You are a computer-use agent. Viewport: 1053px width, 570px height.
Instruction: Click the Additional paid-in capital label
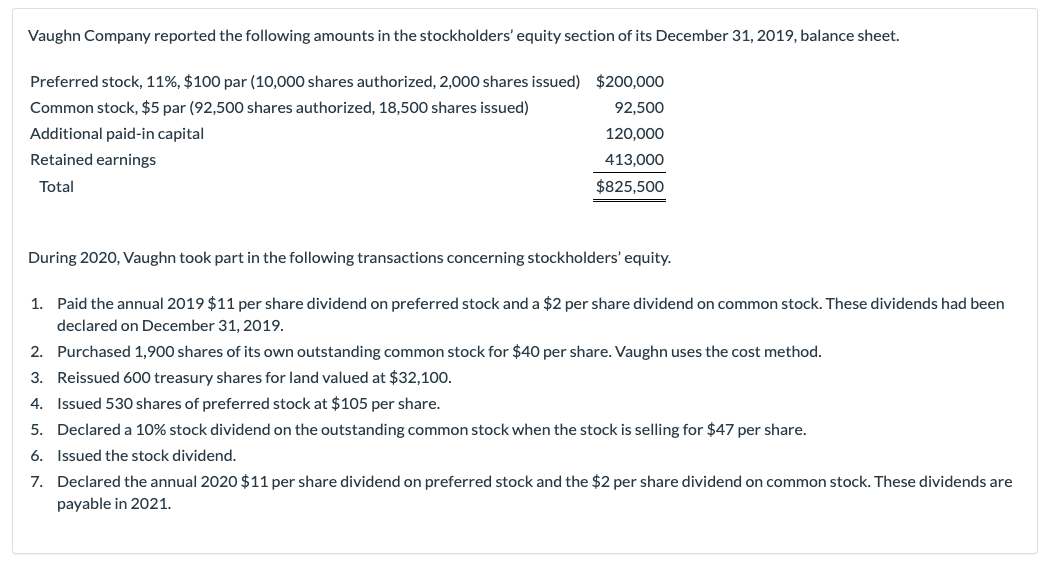117,133
